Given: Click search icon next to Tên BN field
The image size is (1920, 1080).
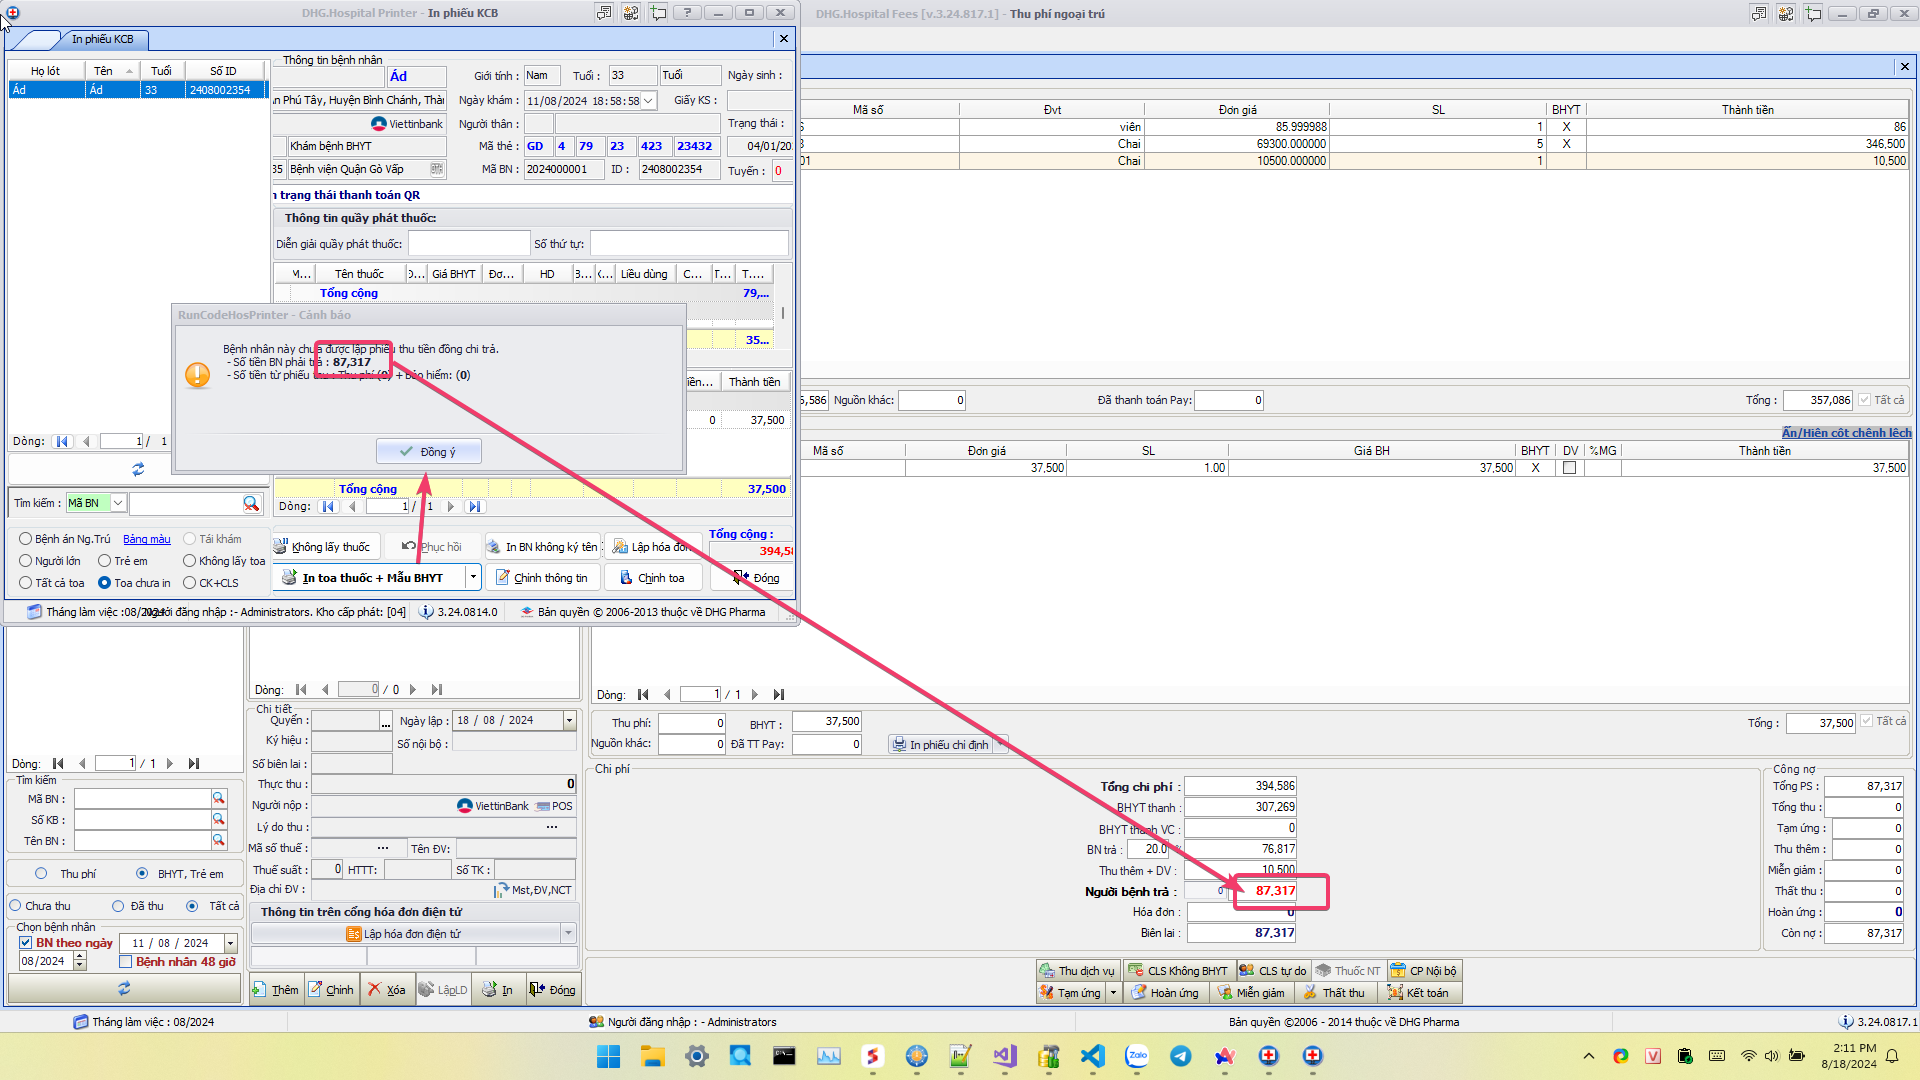Looking at the screenshot, I should [218, 841].
